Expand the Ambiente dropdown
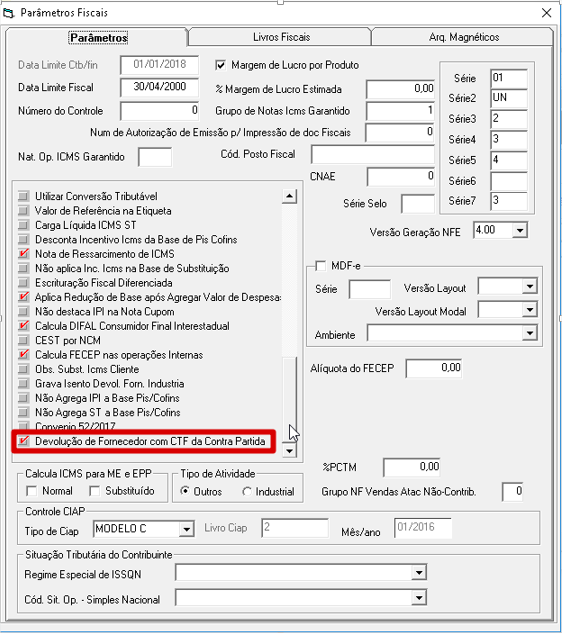 (530, 333)
